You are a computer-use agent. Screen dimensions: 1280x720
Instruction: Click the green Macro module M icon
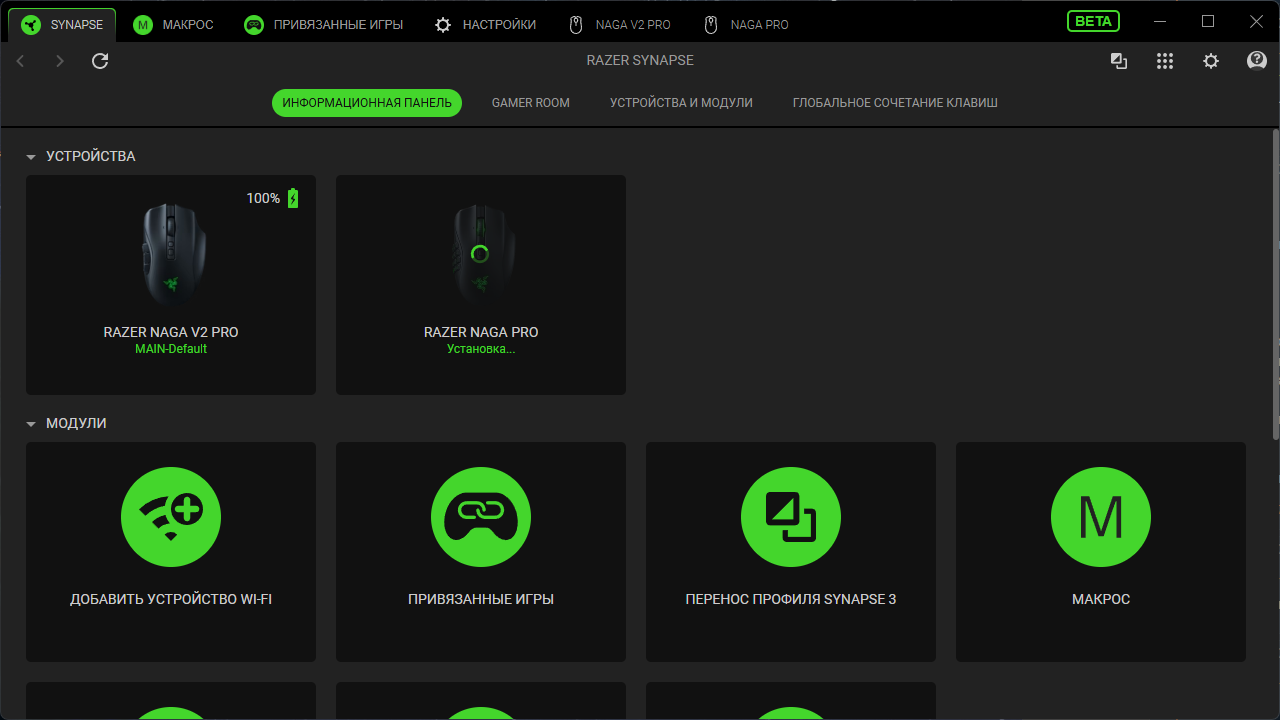coord(1101,518)
